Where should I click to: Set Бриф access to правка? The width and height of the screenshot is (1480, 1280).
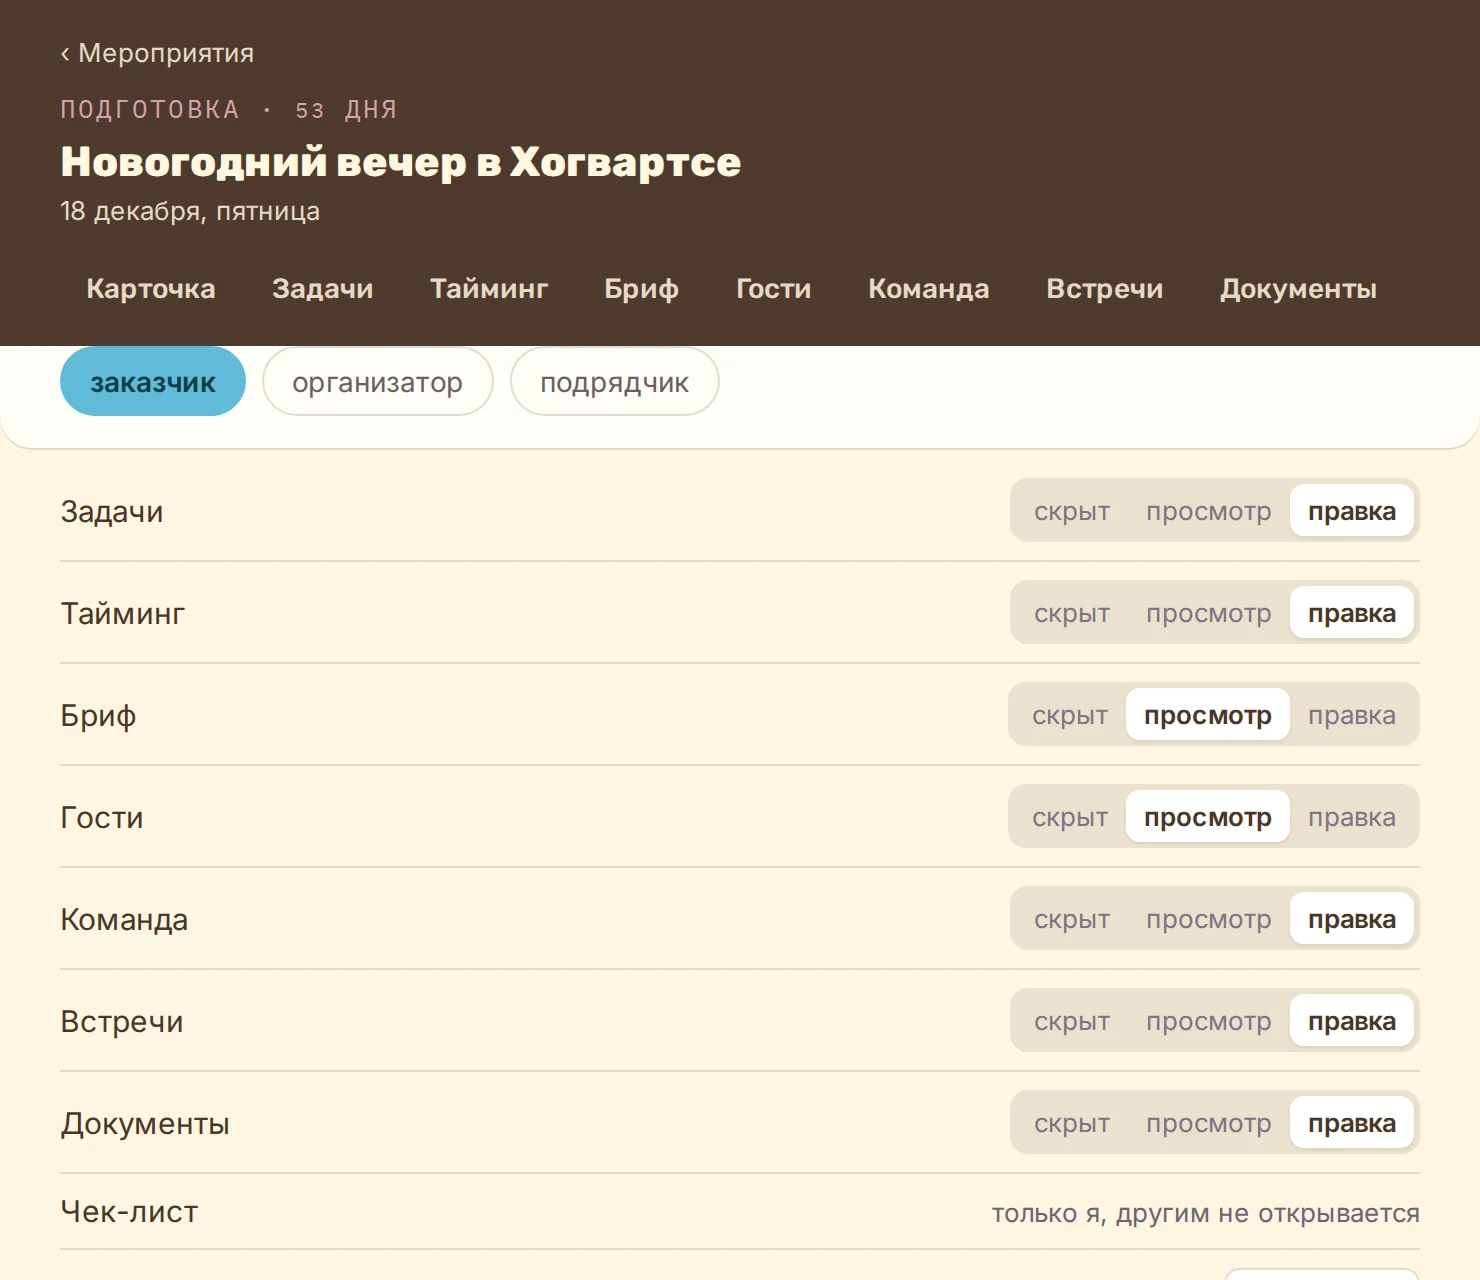click(1352, 715)
